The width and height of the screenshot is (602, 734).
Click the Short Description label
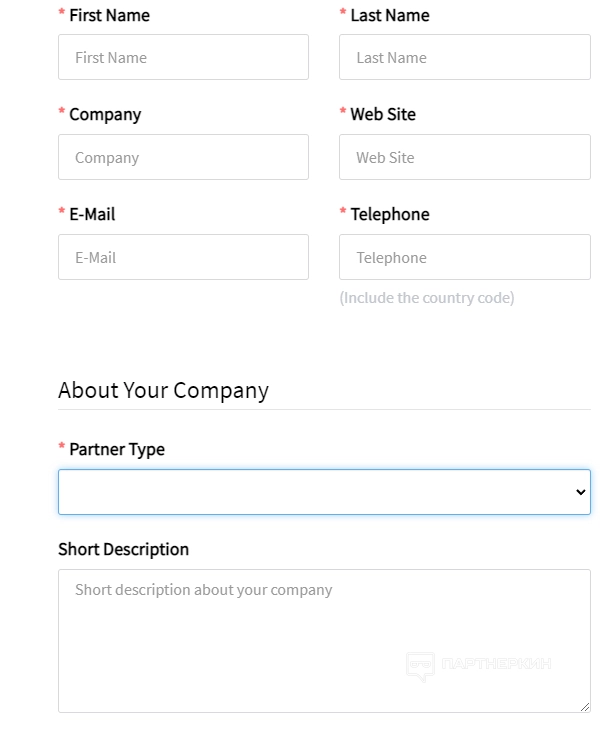point(123,549)
